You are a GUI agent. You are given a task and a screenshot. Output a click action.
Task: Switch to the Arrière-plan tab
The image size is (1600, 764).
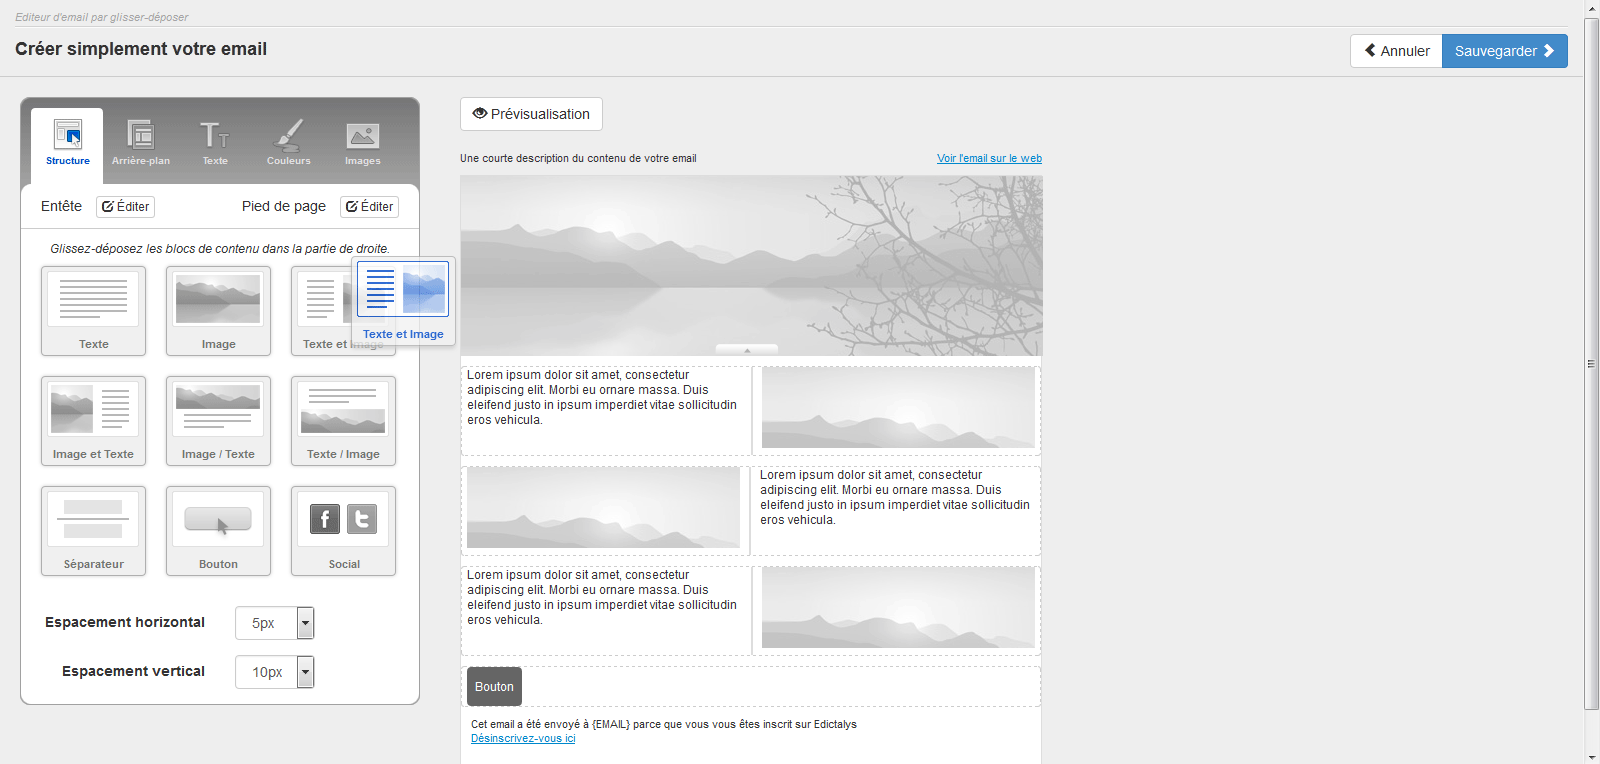coord(141,142)
